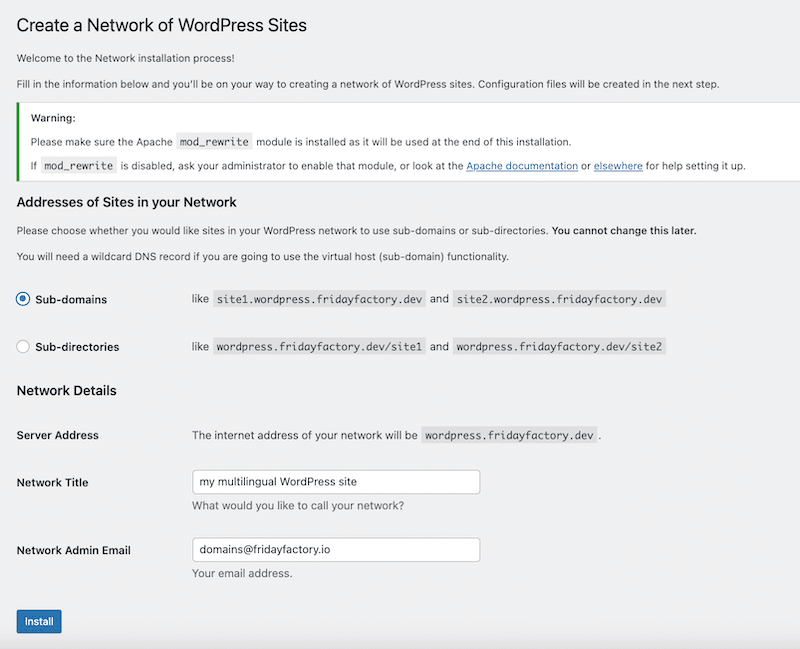Select the Sub-domains radio button

tap(23, 299)
